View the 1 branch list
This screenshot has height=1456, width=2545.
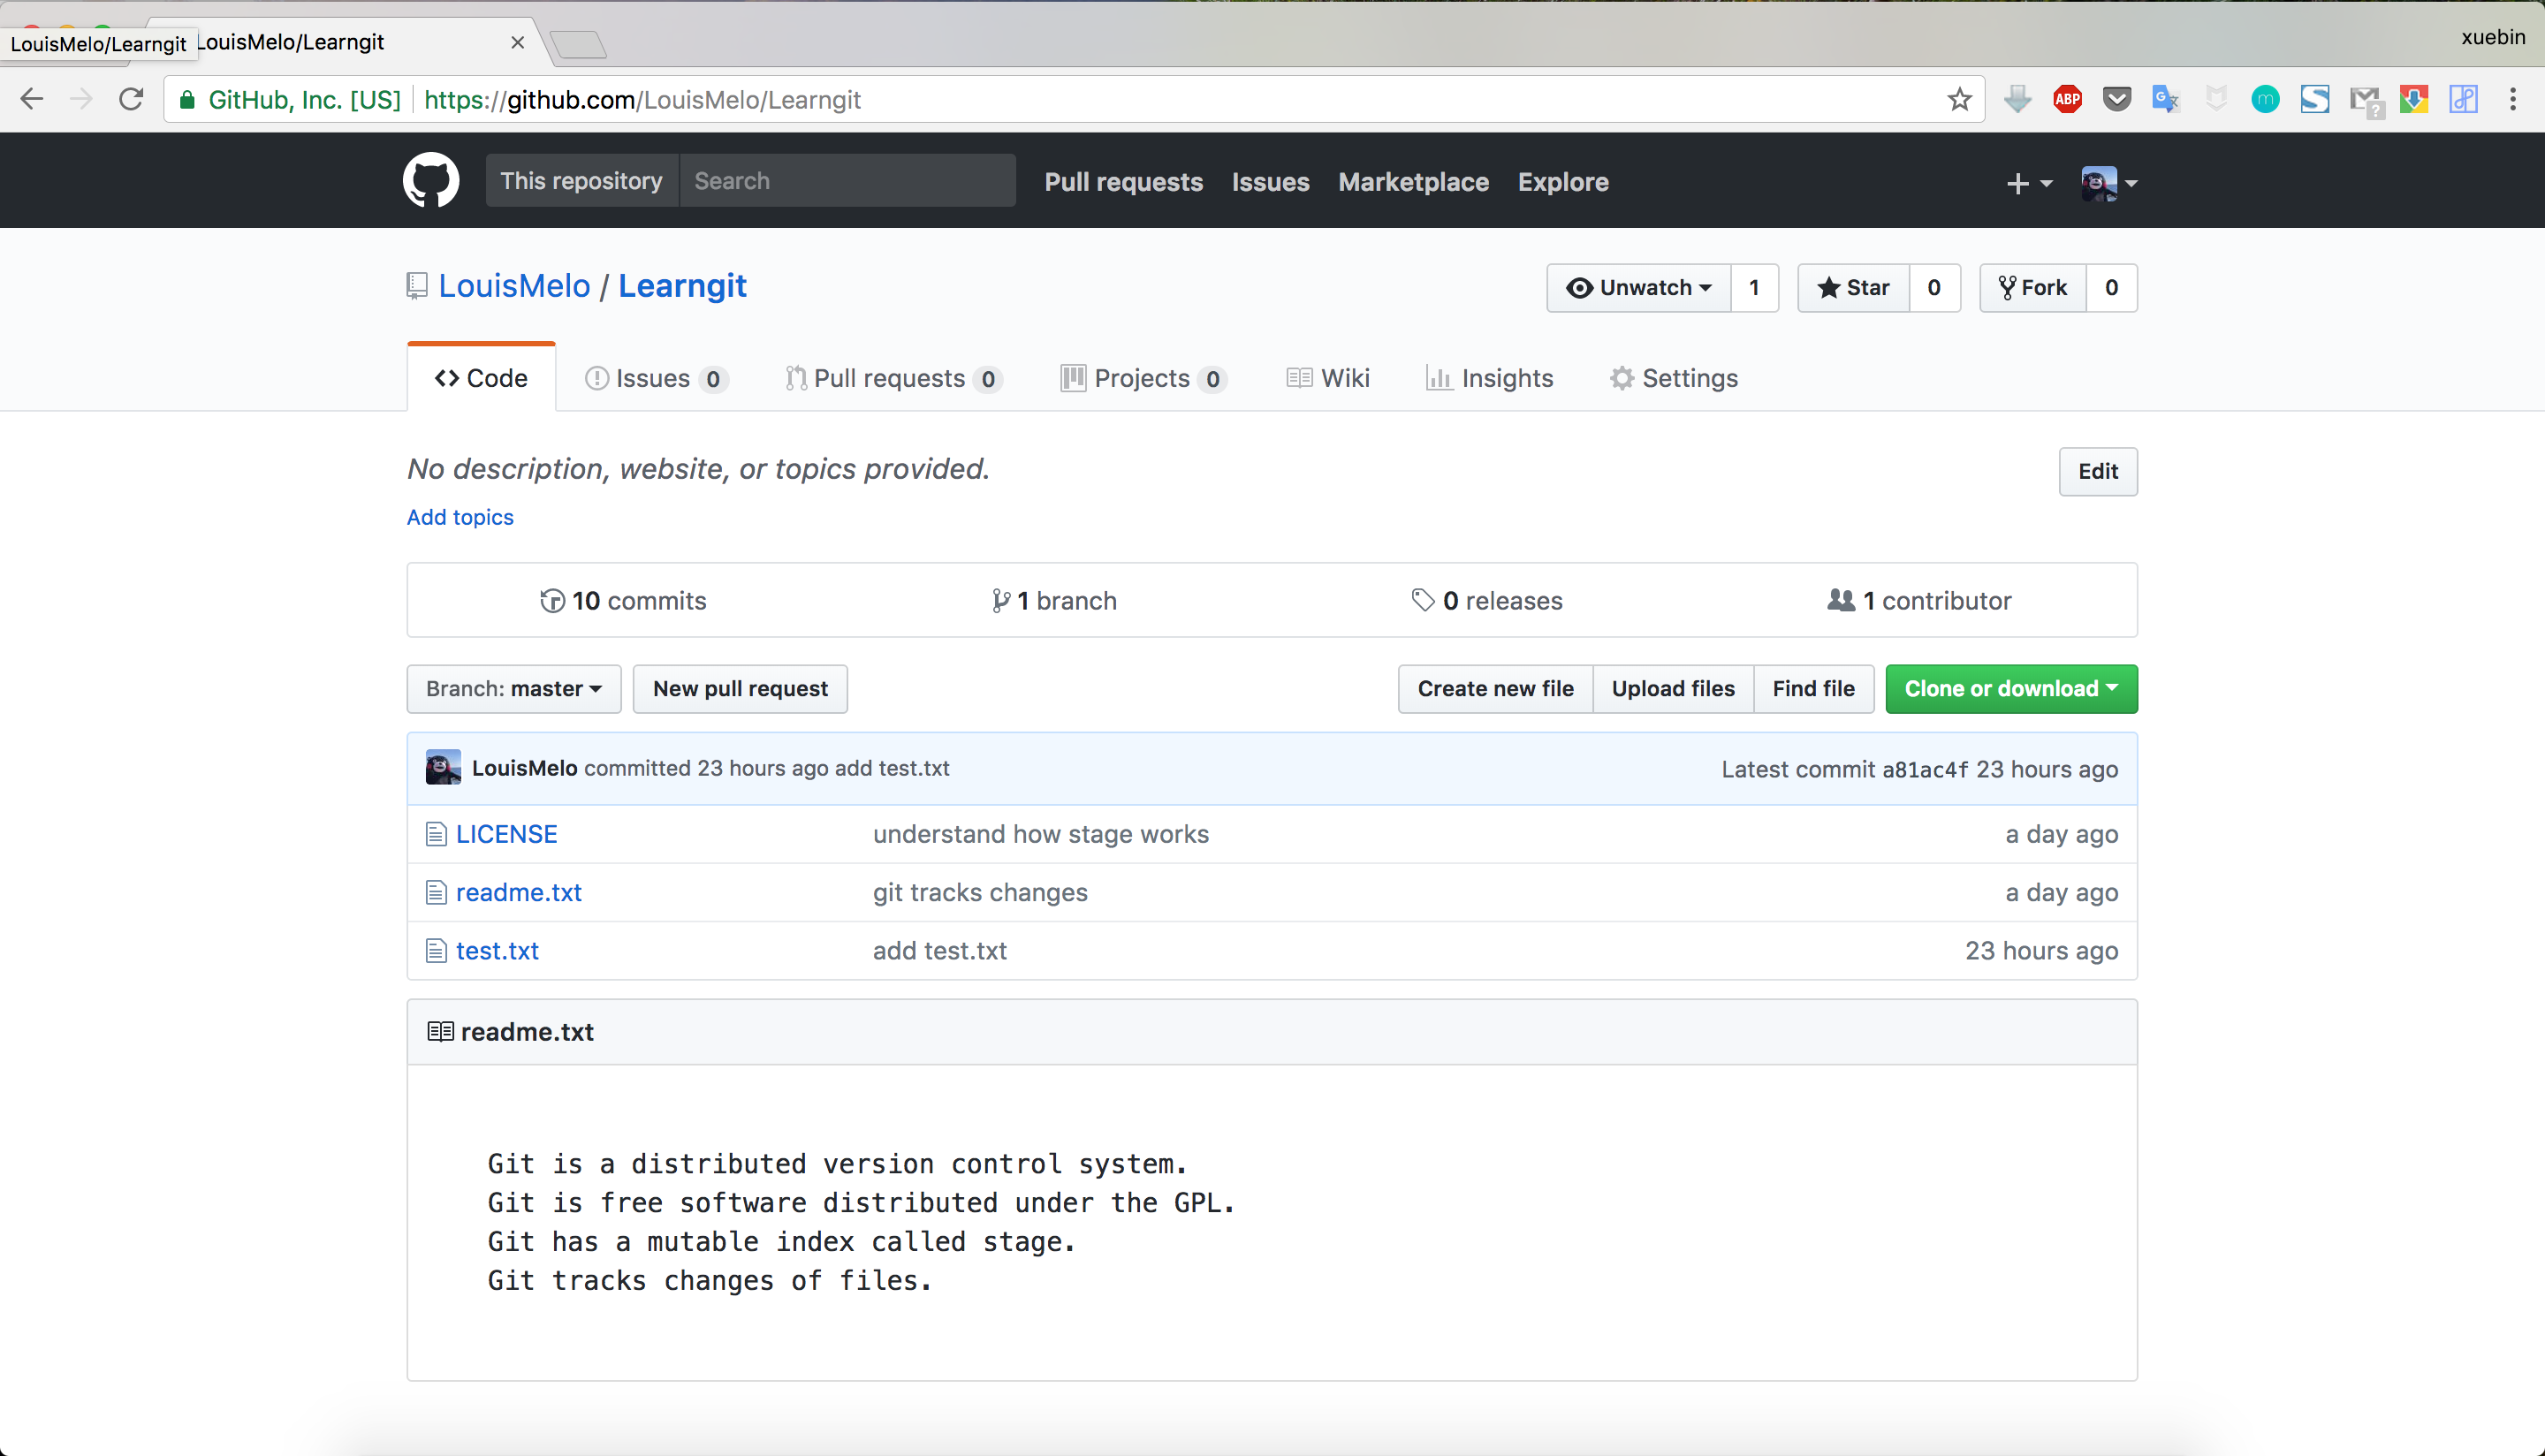coord(1054,601)
